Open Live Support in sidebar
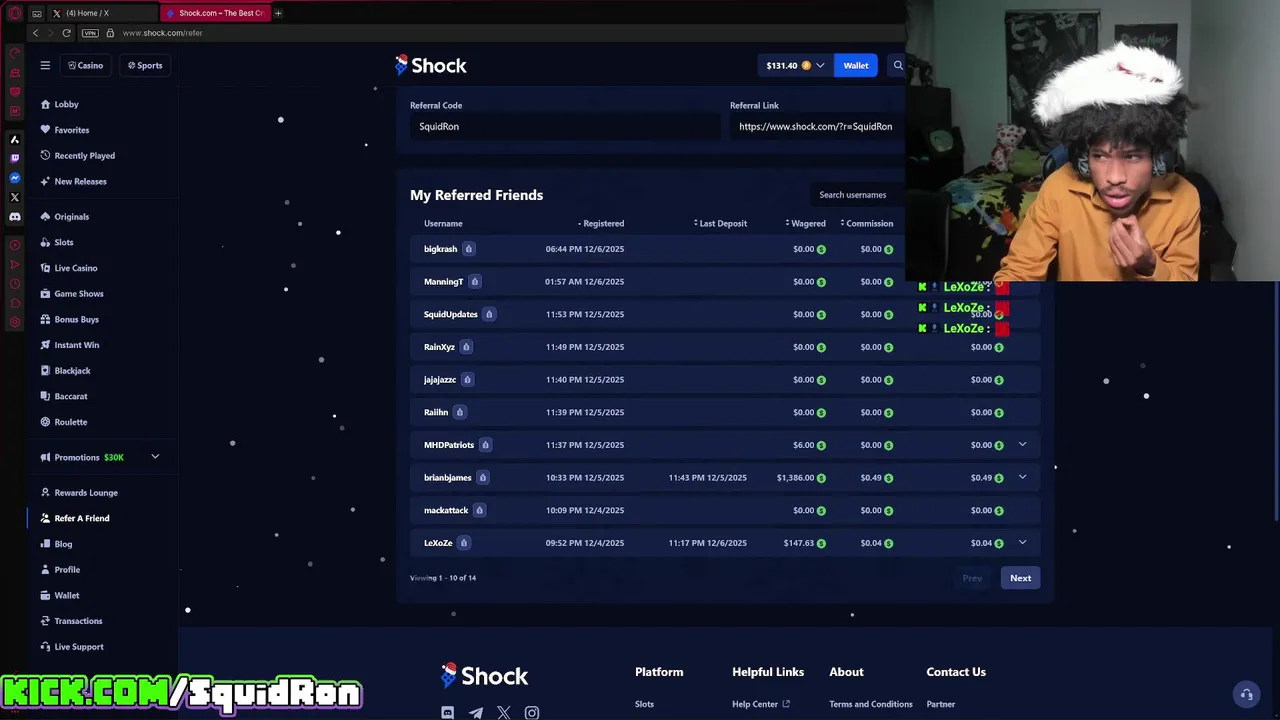1280x720 pixels. click(x=79, y=647)
